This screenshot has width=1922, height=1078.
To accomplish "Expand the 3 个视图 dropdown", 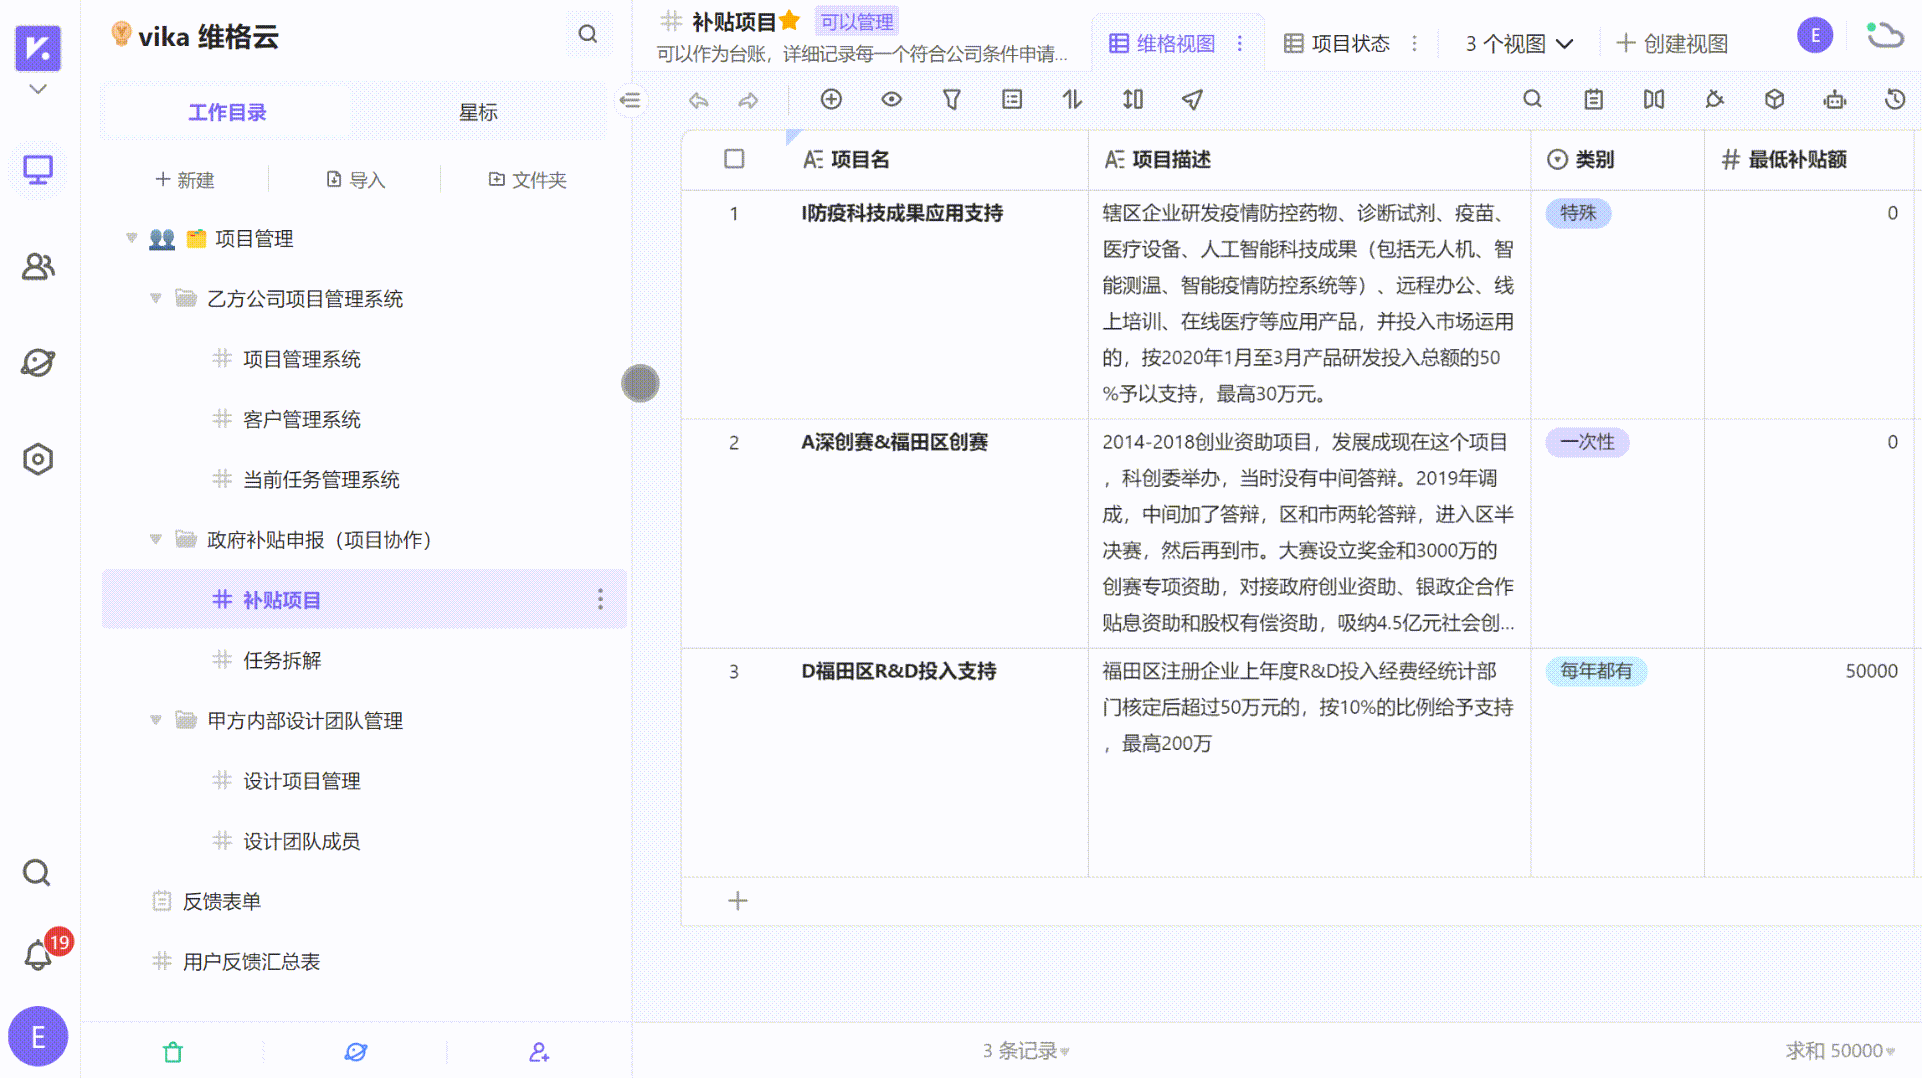I will tap(1519, 44).
